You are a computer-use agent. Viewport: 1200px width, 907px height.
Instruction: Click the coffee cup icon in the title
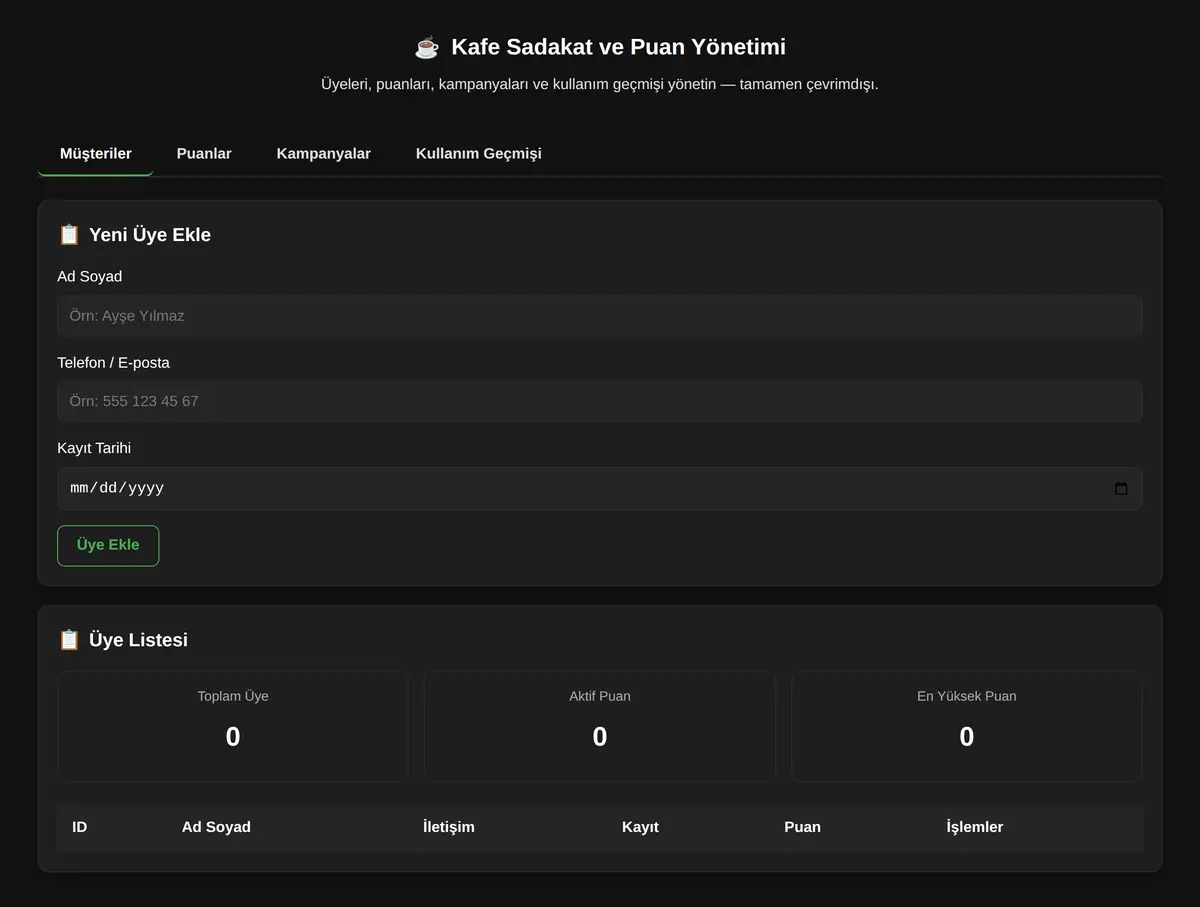pyautogui.click(x=427, y=47)
